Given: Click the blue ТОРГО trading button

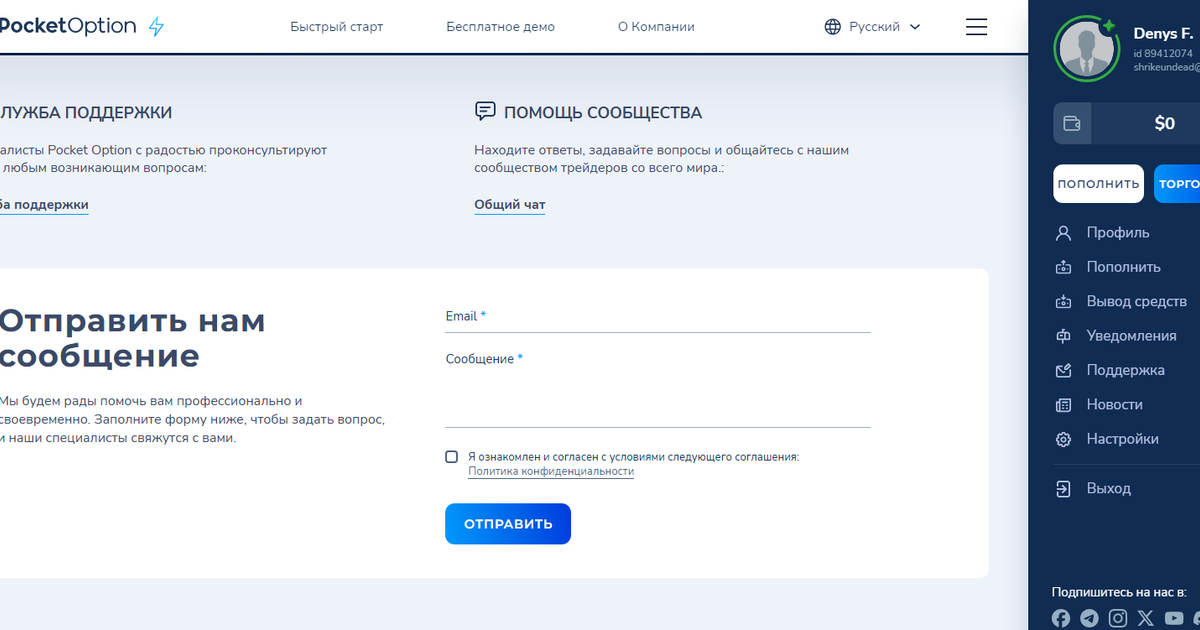Looking at the screenshot, I should point(1177,184).
